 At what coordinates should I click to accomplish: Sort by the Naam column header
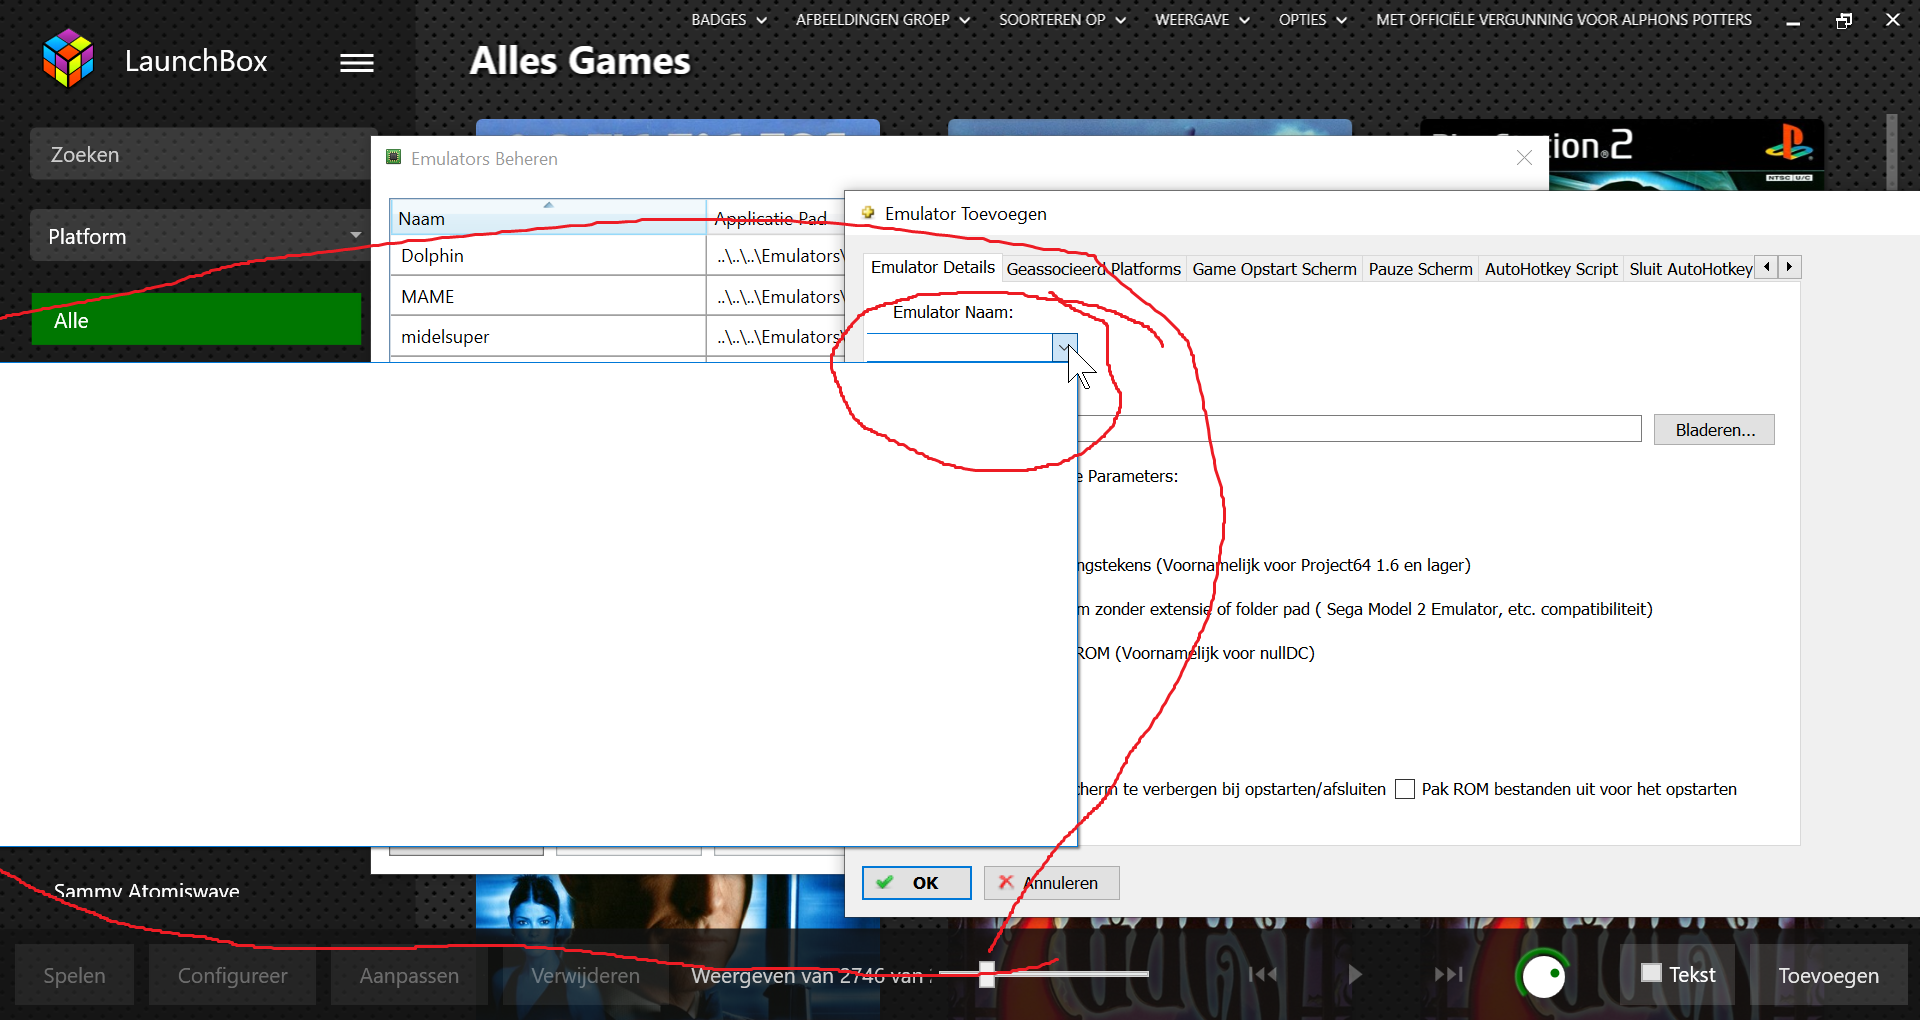point(548,218)
